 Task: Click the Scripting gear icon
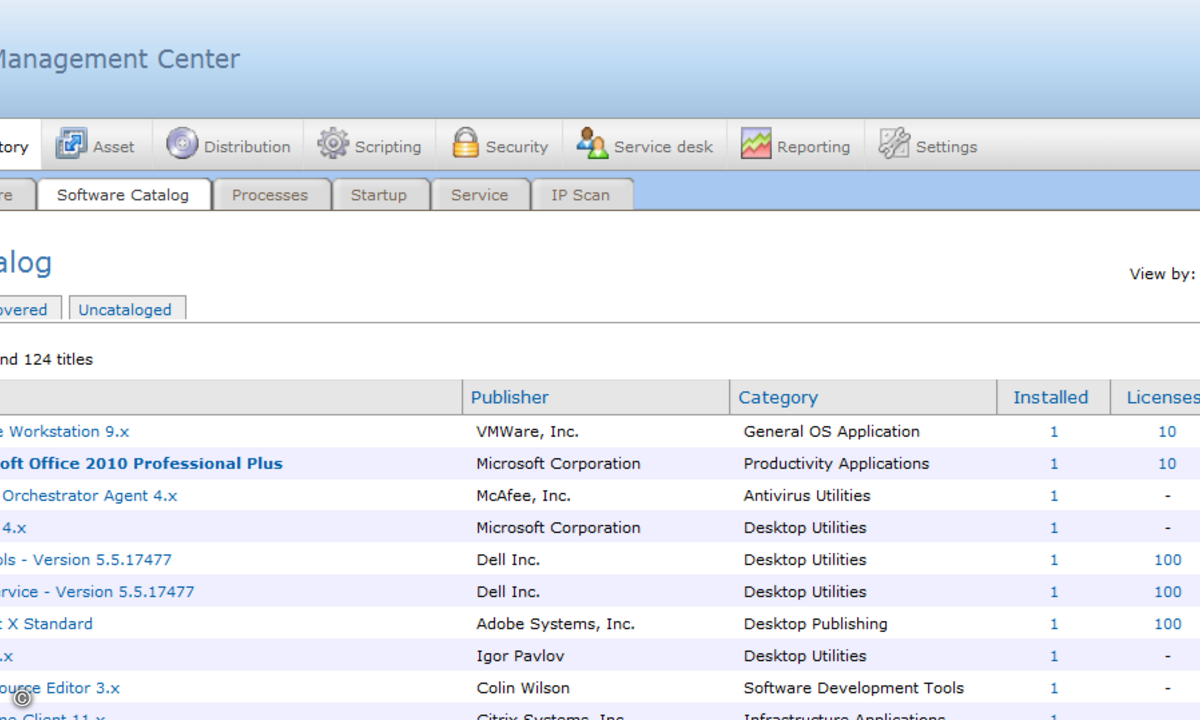(333, 144)
